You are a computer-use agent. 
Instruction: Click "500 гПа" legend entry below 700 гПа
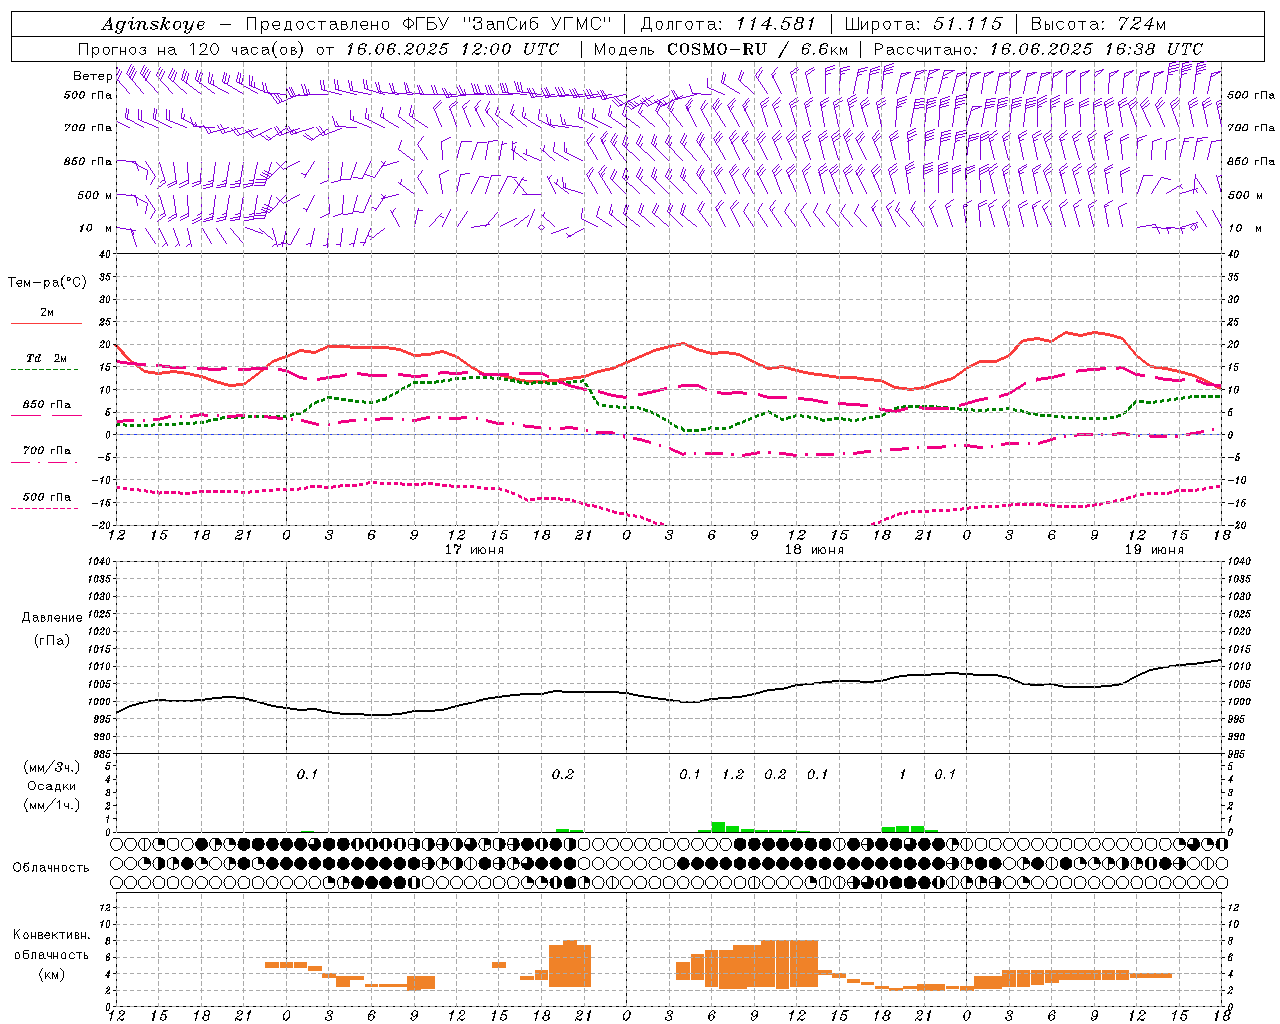point(47,497)
